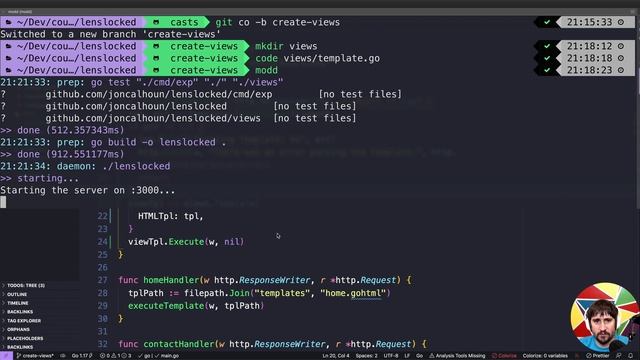Click "home.gohtml" string on line 28
Image resolution: width=640 pixels, height=360 pixels.
(x=353, y=293)
